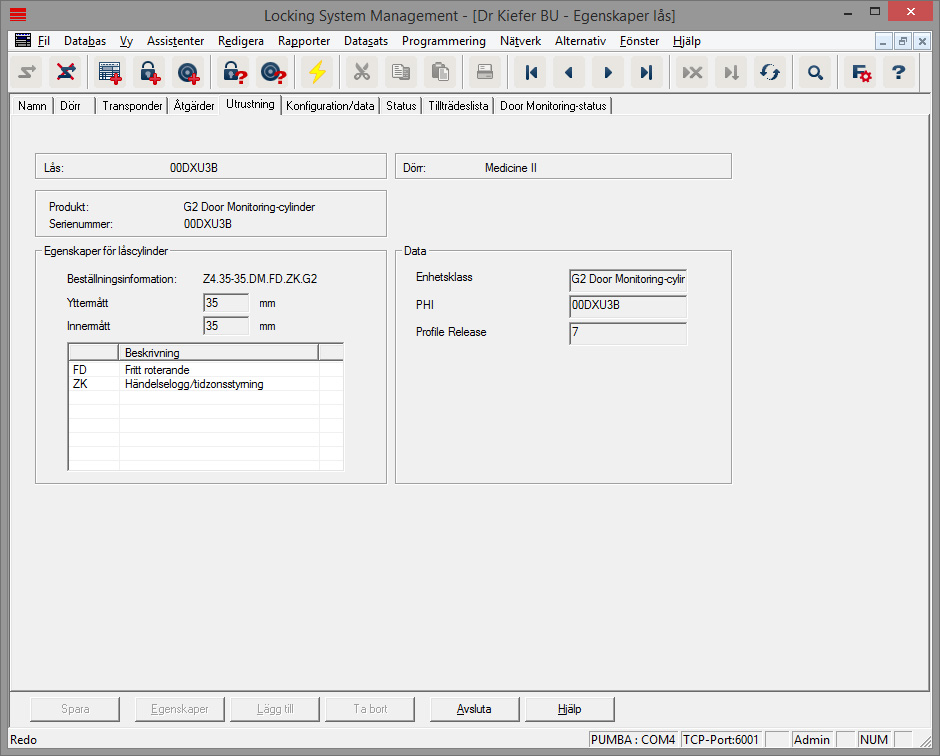
Task: Open the filter settings icon
Action: tap(860, 72)
